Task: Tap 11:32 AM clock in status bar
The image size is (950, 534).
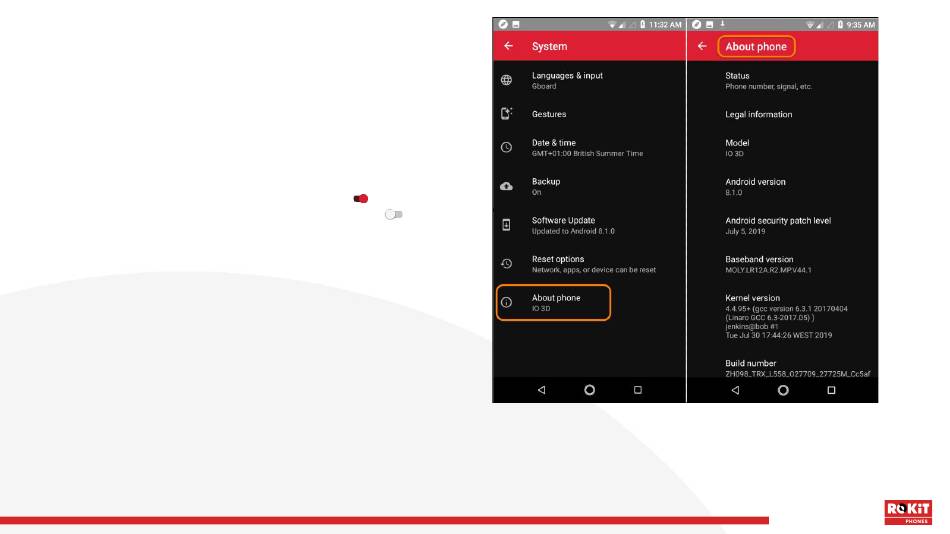Action: [665, 25]
